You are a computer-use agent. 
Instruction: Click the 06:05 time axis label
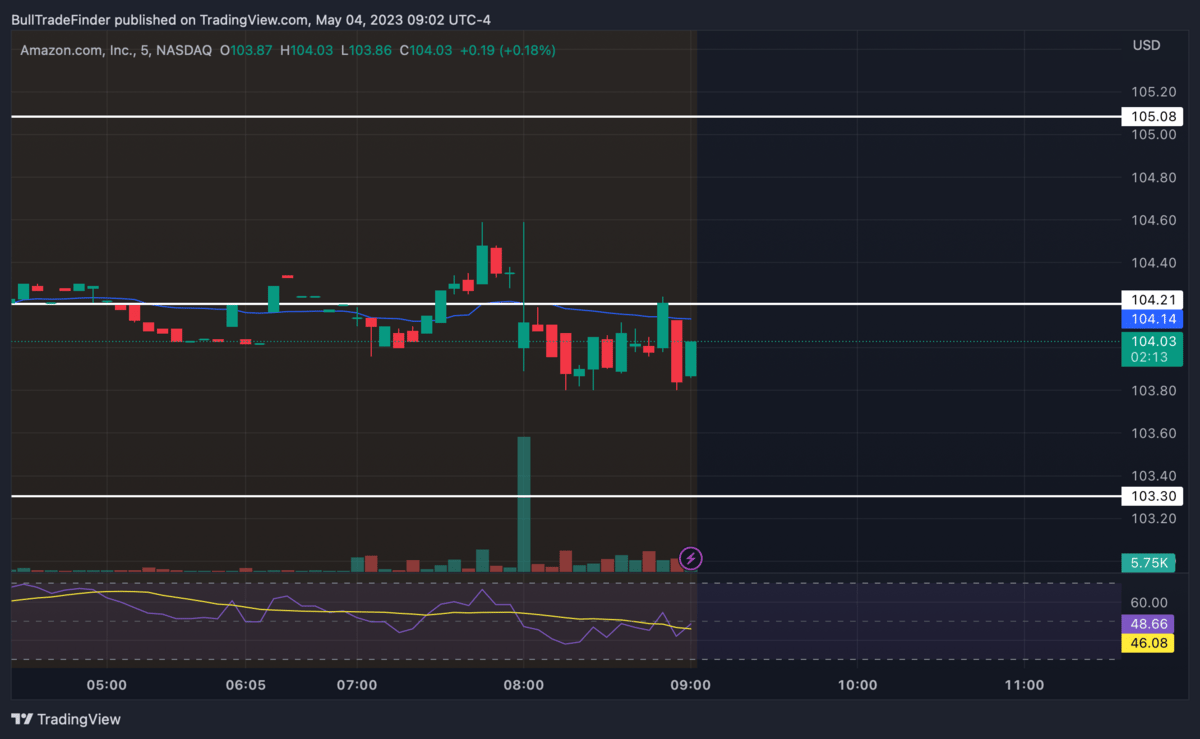(246, 685)
